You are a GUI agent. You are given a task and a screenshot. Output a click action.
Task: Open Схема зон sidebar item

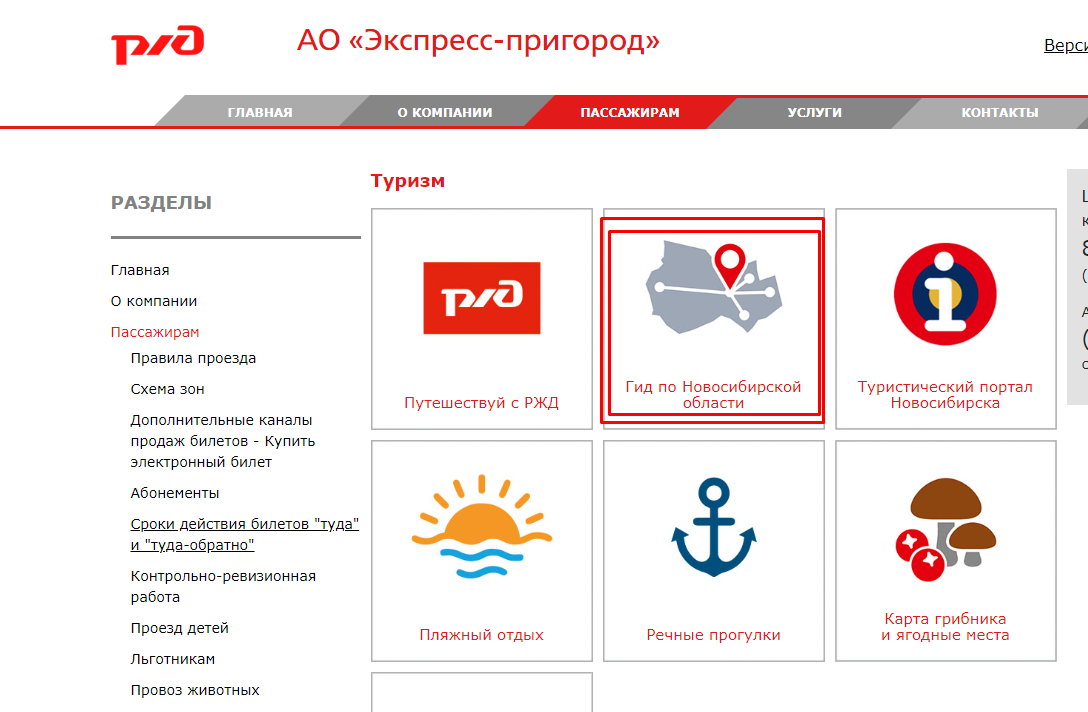[x=167, y=389]
